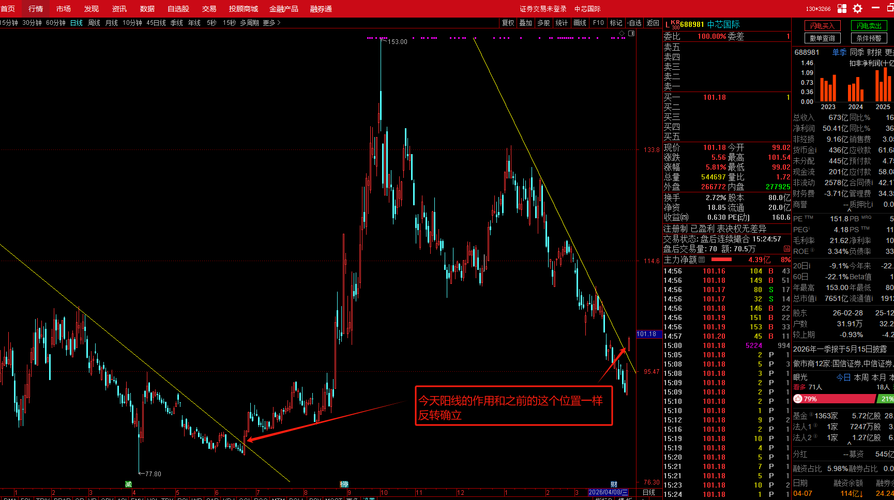
Task: Open the 资讯 news menu
Action: tap(119, 9)
